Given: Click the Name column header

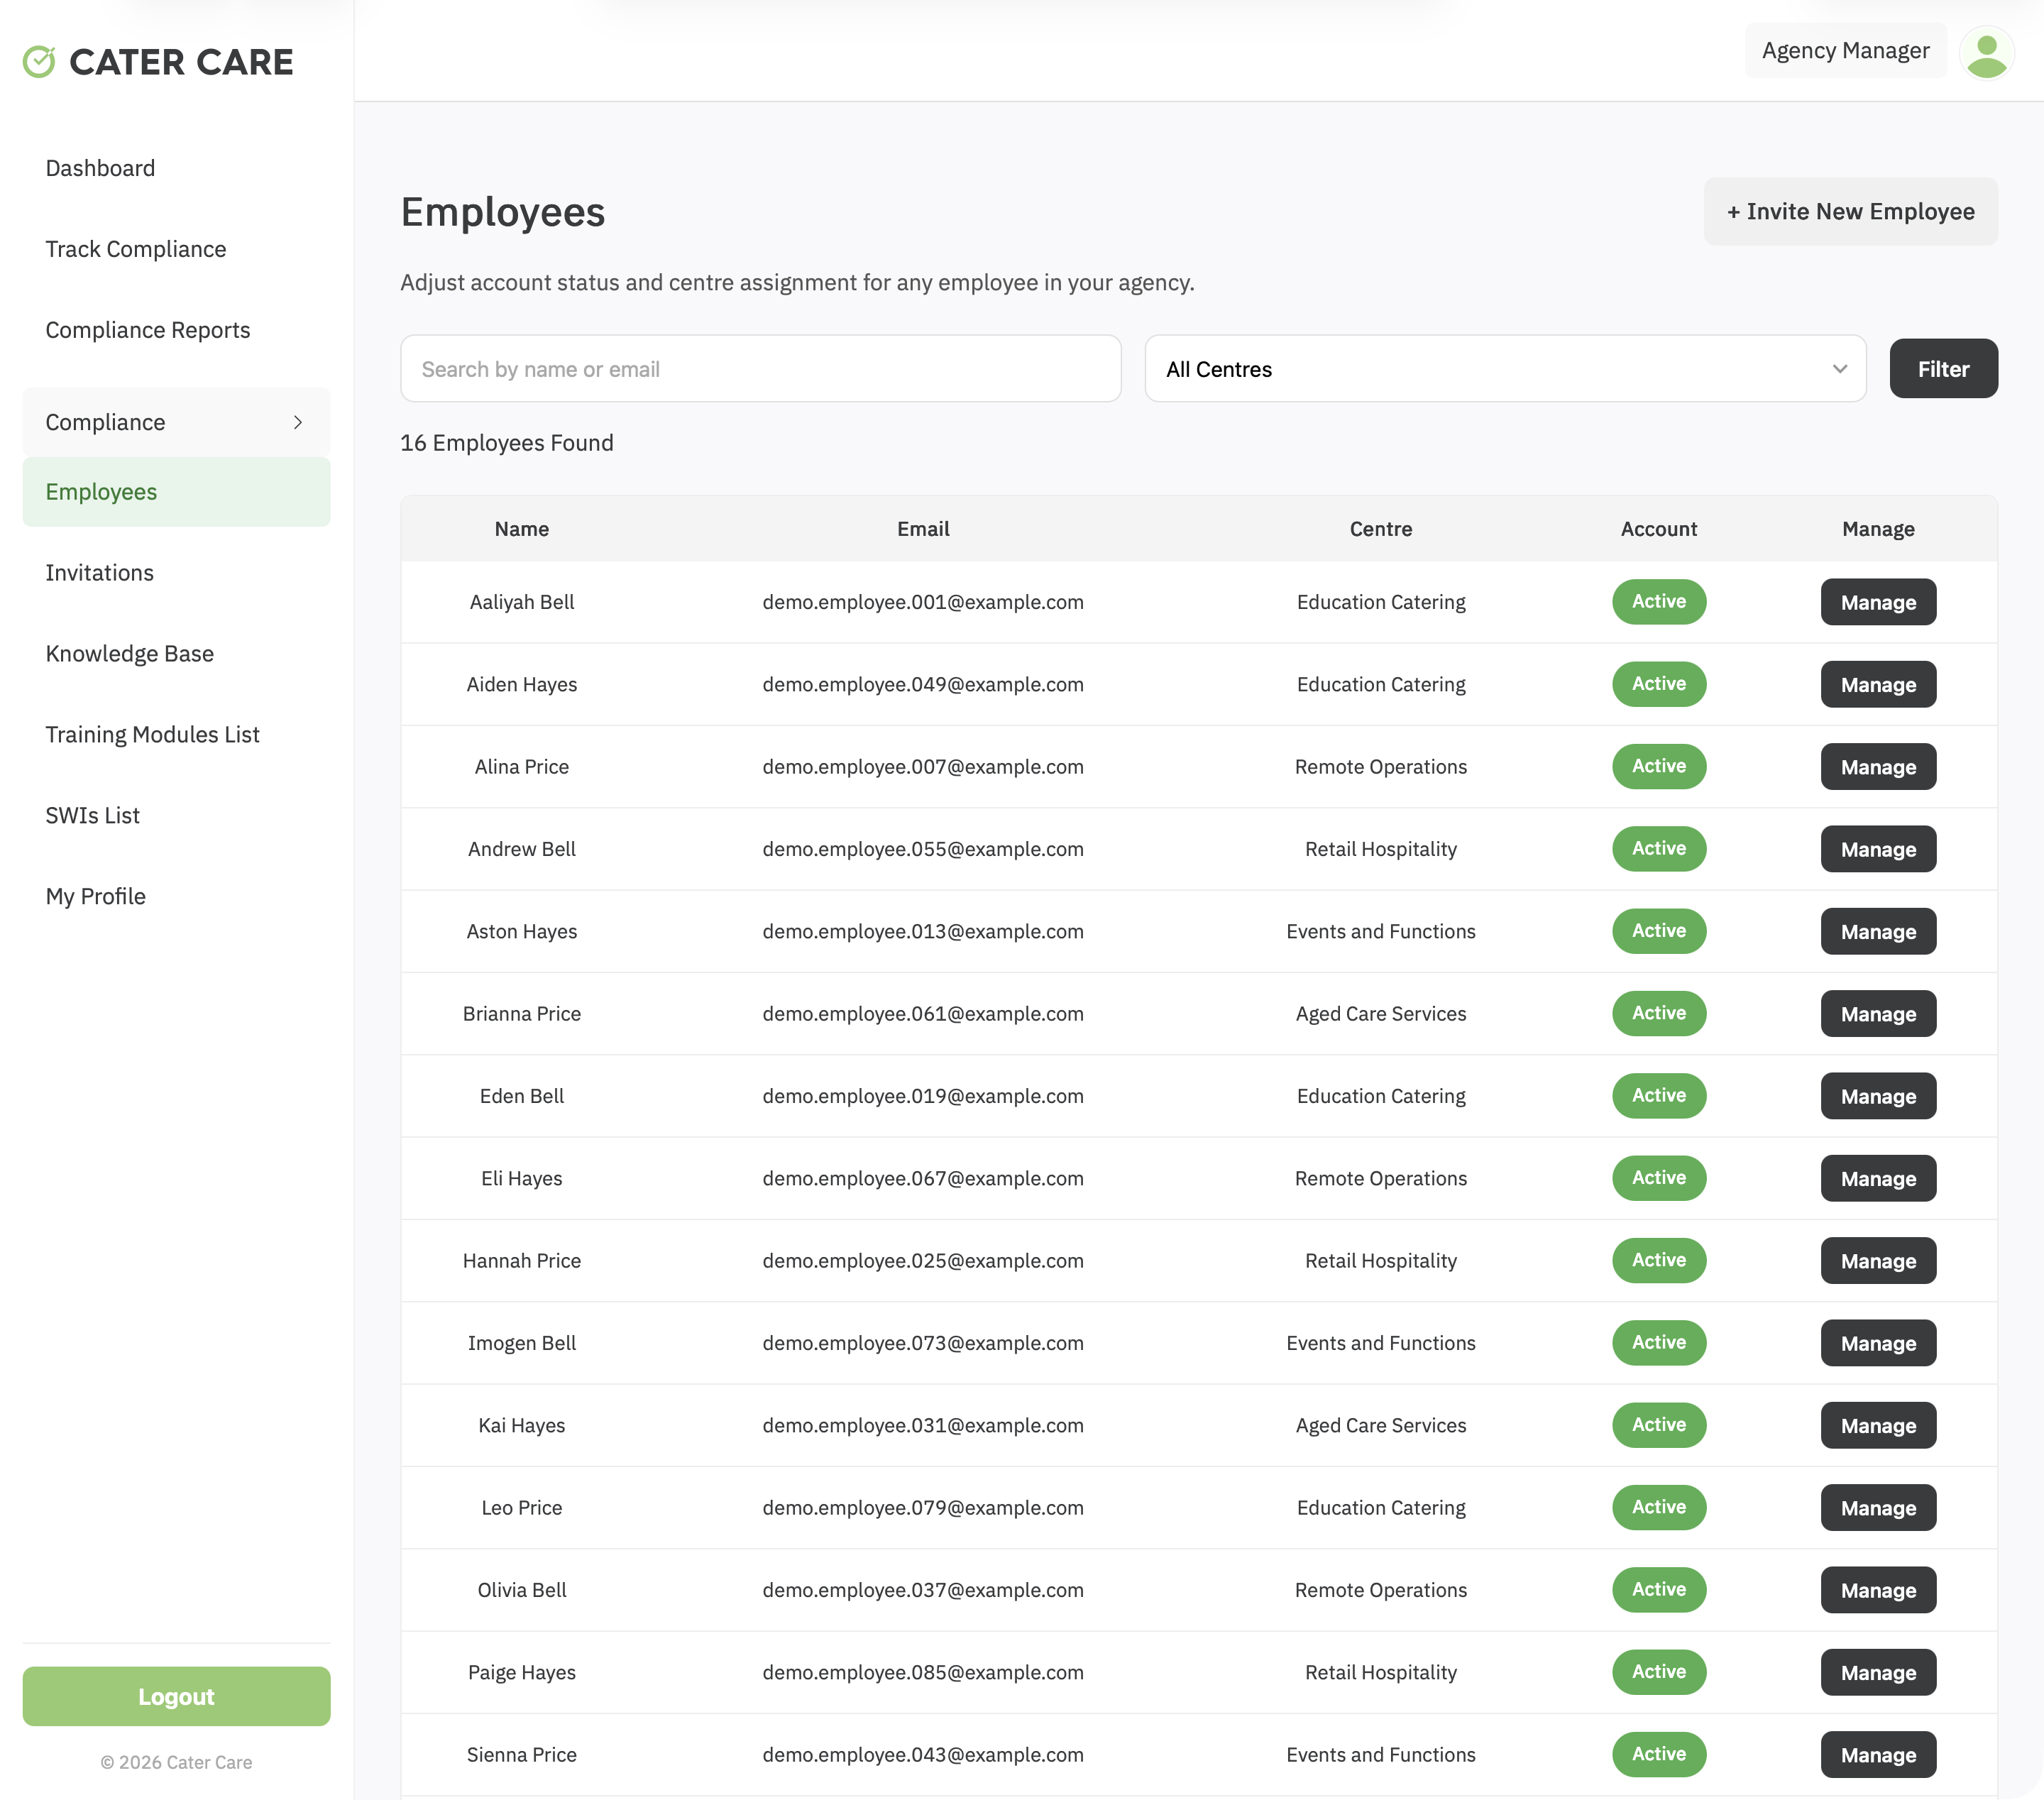Looking at the screenshot, I should pyautogui.click(x=522, y=529).
